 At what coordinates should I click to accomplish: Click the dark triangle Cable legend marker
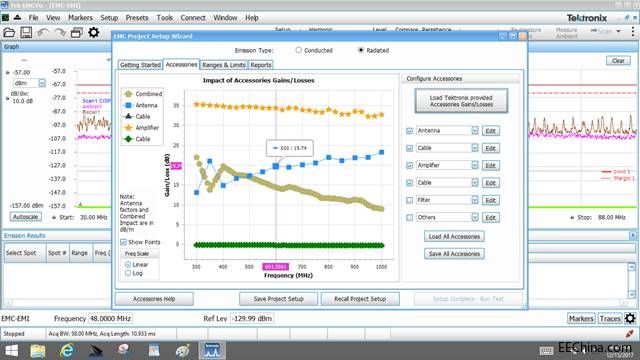pos(128,116)
